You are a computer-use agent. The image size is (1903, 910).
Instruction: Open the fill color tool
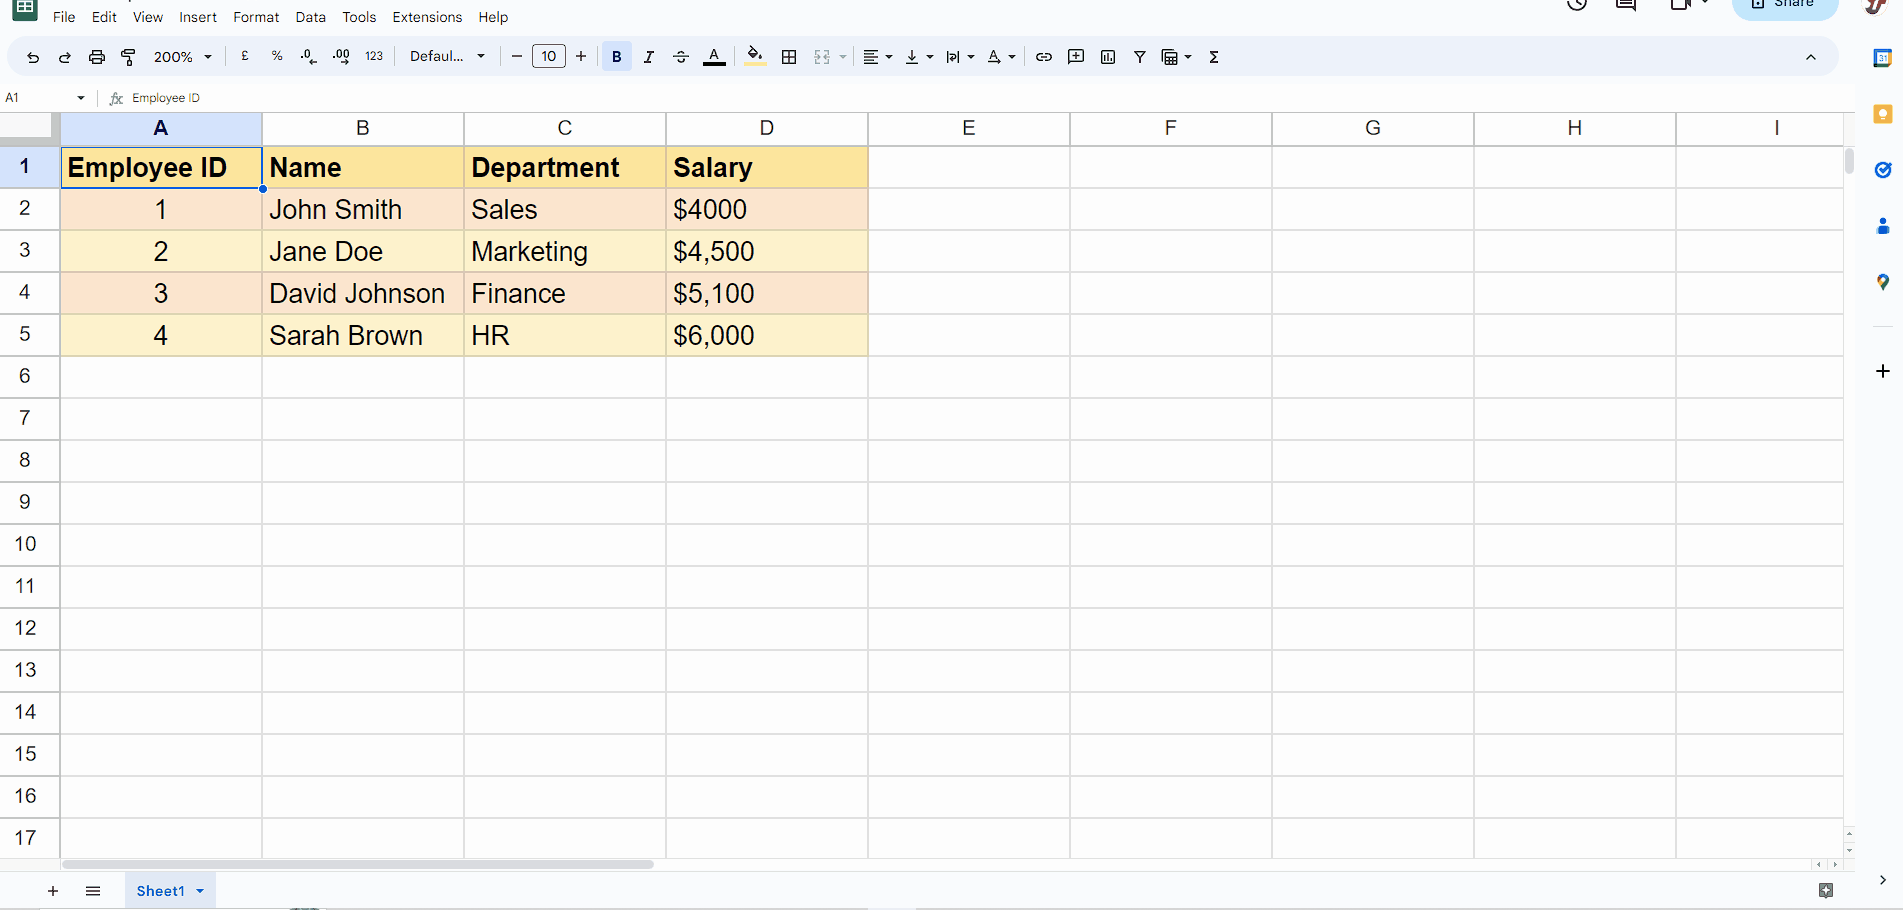pos(754,56)
